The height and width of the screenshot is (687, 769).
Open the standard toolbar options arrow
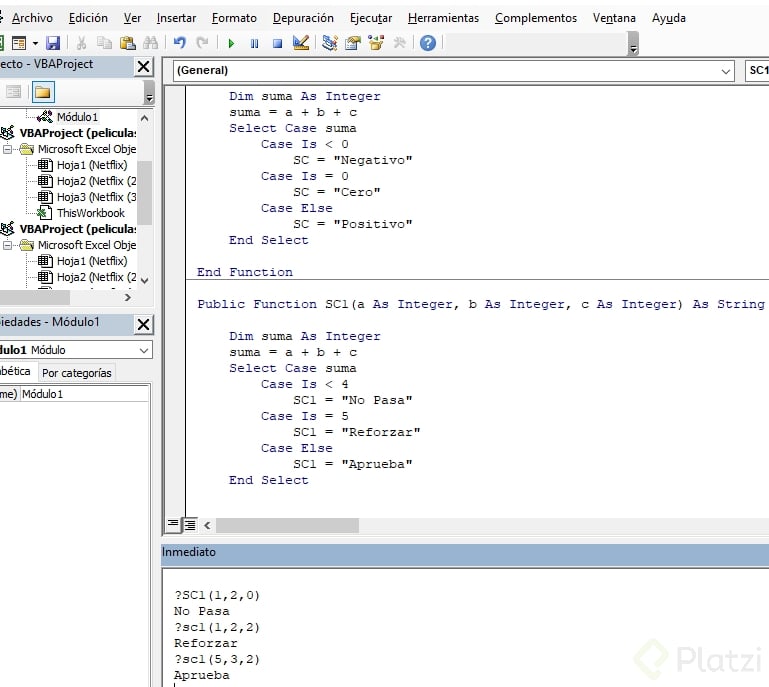[633, 44]
